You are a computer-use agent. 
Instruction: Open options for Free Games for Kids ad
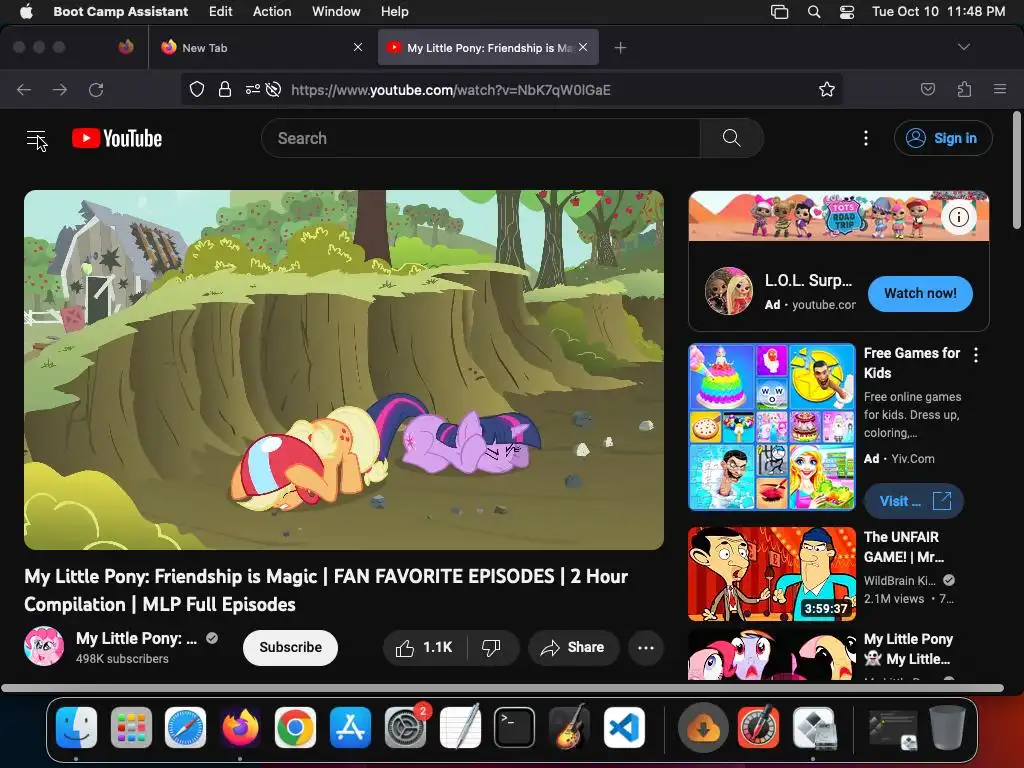tap(976, 355)
